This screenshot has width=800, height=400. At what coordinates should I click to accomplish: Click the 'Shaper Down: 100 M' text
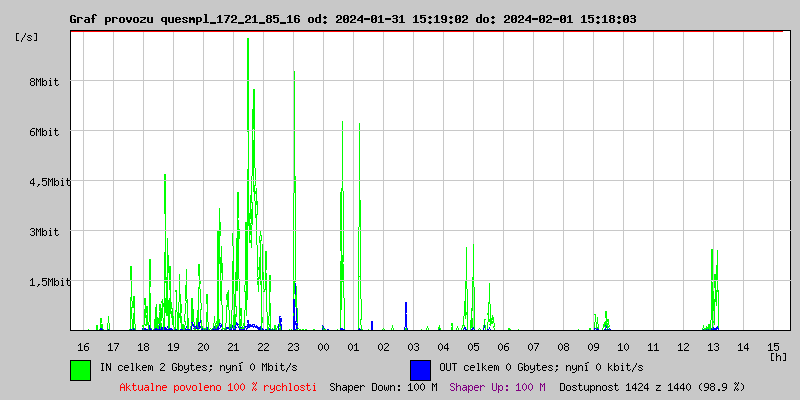[x=383, y=386]
